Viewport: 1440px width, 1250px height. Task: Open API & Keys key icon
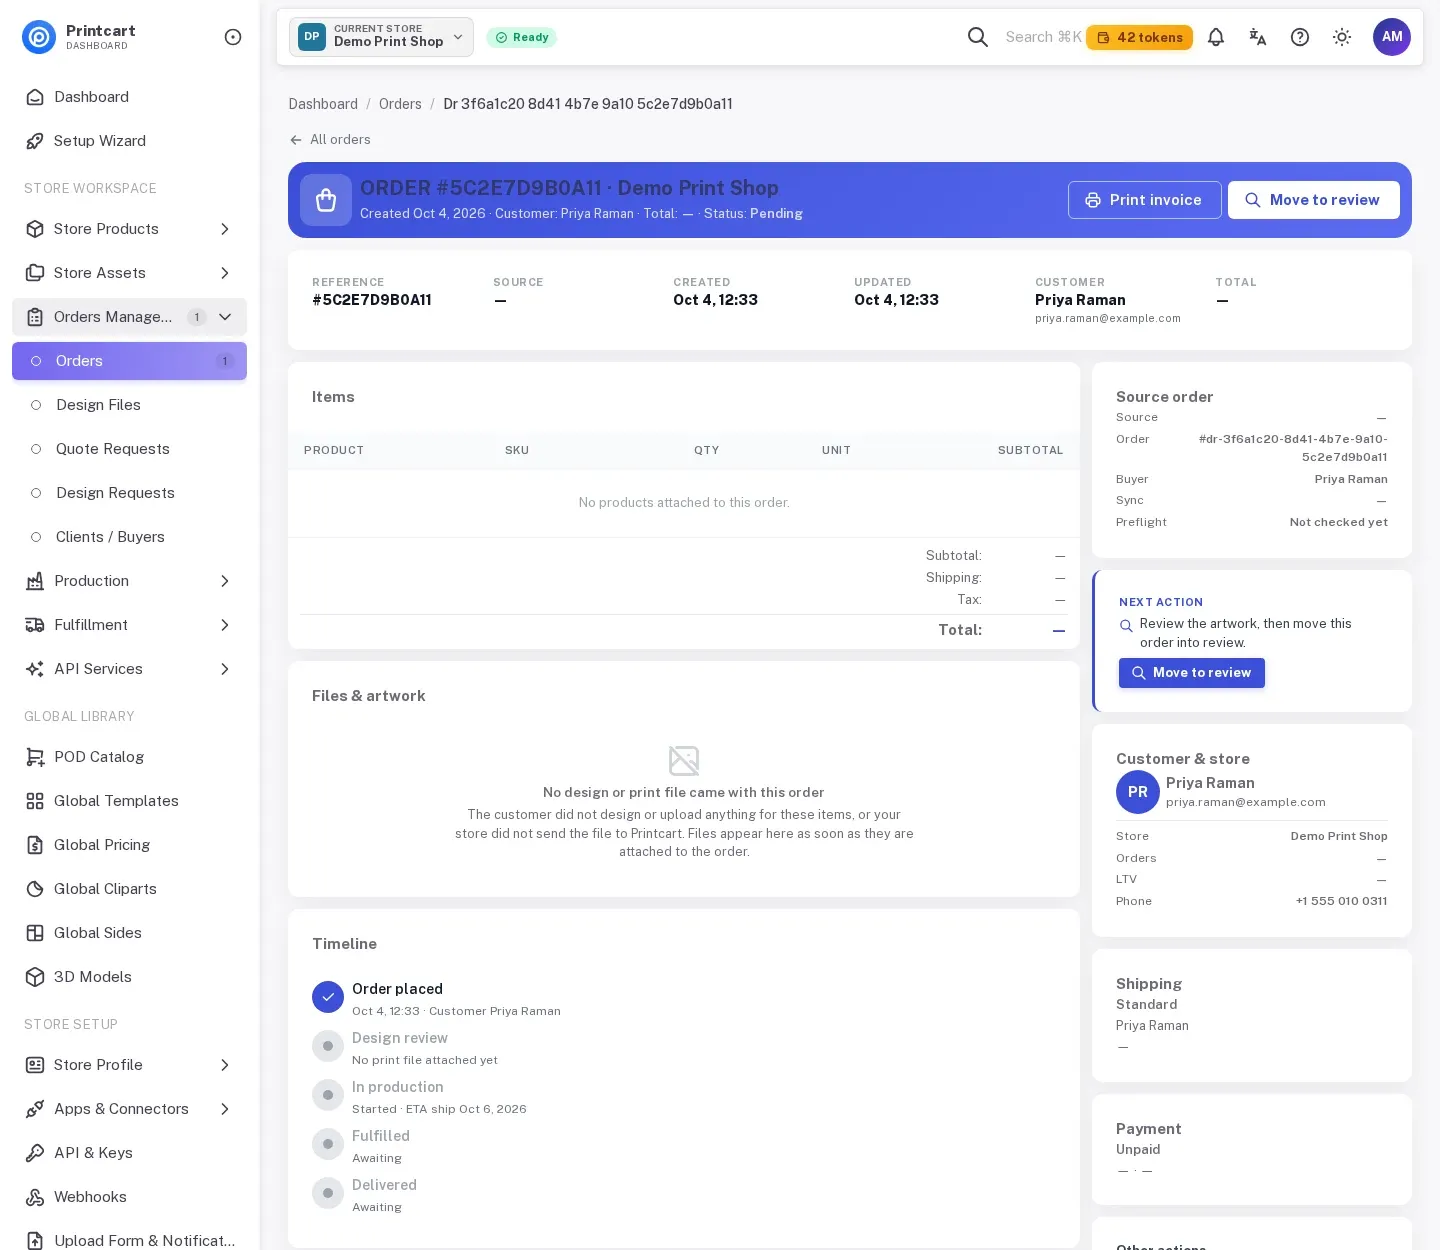[35, 1153]
